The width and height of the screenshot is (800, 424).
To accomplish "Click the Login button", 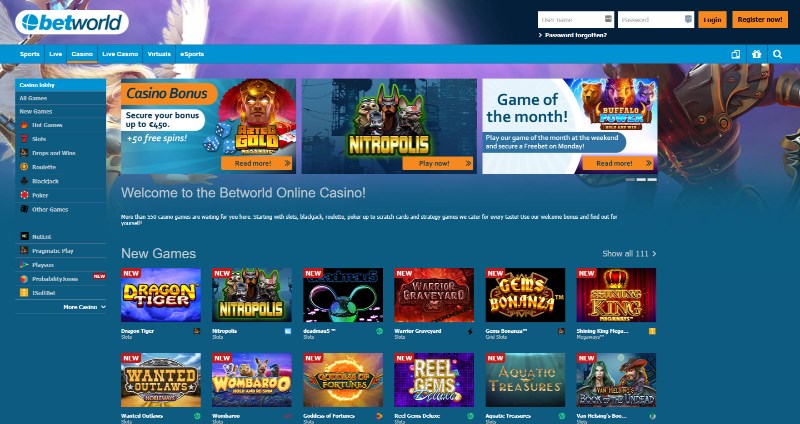I will pos(712,20).
